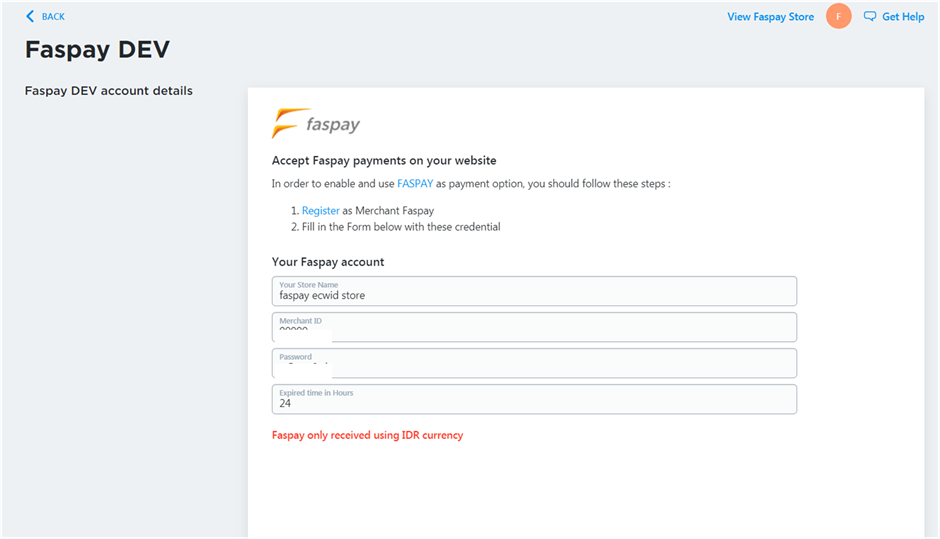Click the Your Faspay account heading
This screenshot has width=940, height=539.
[x=328, y=262]
